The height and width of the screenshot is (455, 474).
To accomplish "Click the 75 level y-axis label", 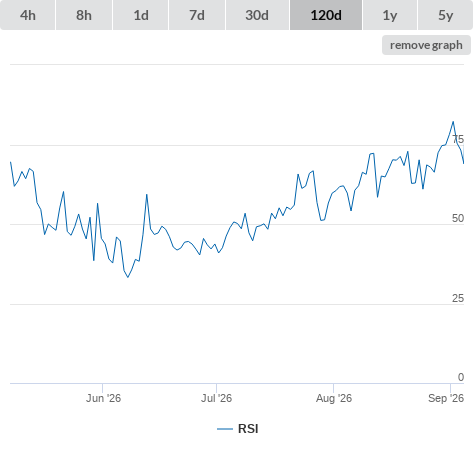I will coord(458,139).
